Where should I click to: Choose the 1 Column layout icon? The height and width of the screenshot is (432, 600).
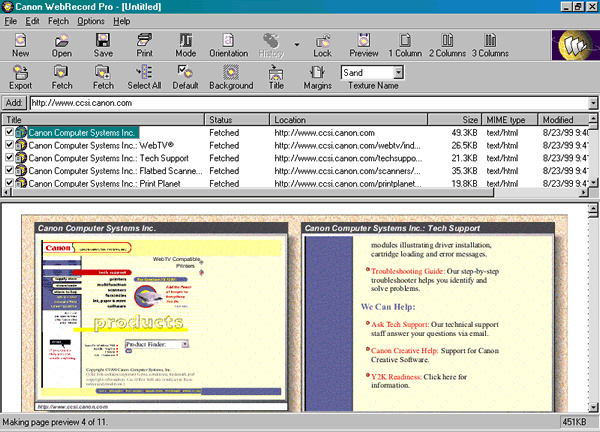pos(405,45)
